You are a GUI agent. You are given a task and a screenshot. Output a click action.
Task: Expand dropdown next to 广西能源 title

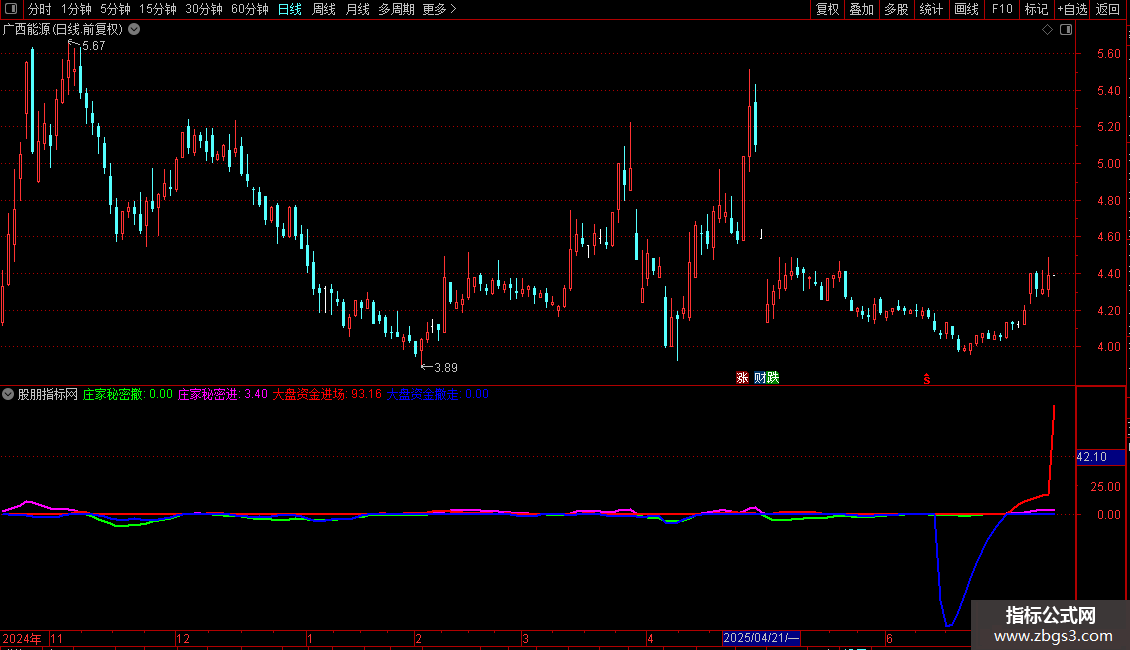click(x=134, y=30)
